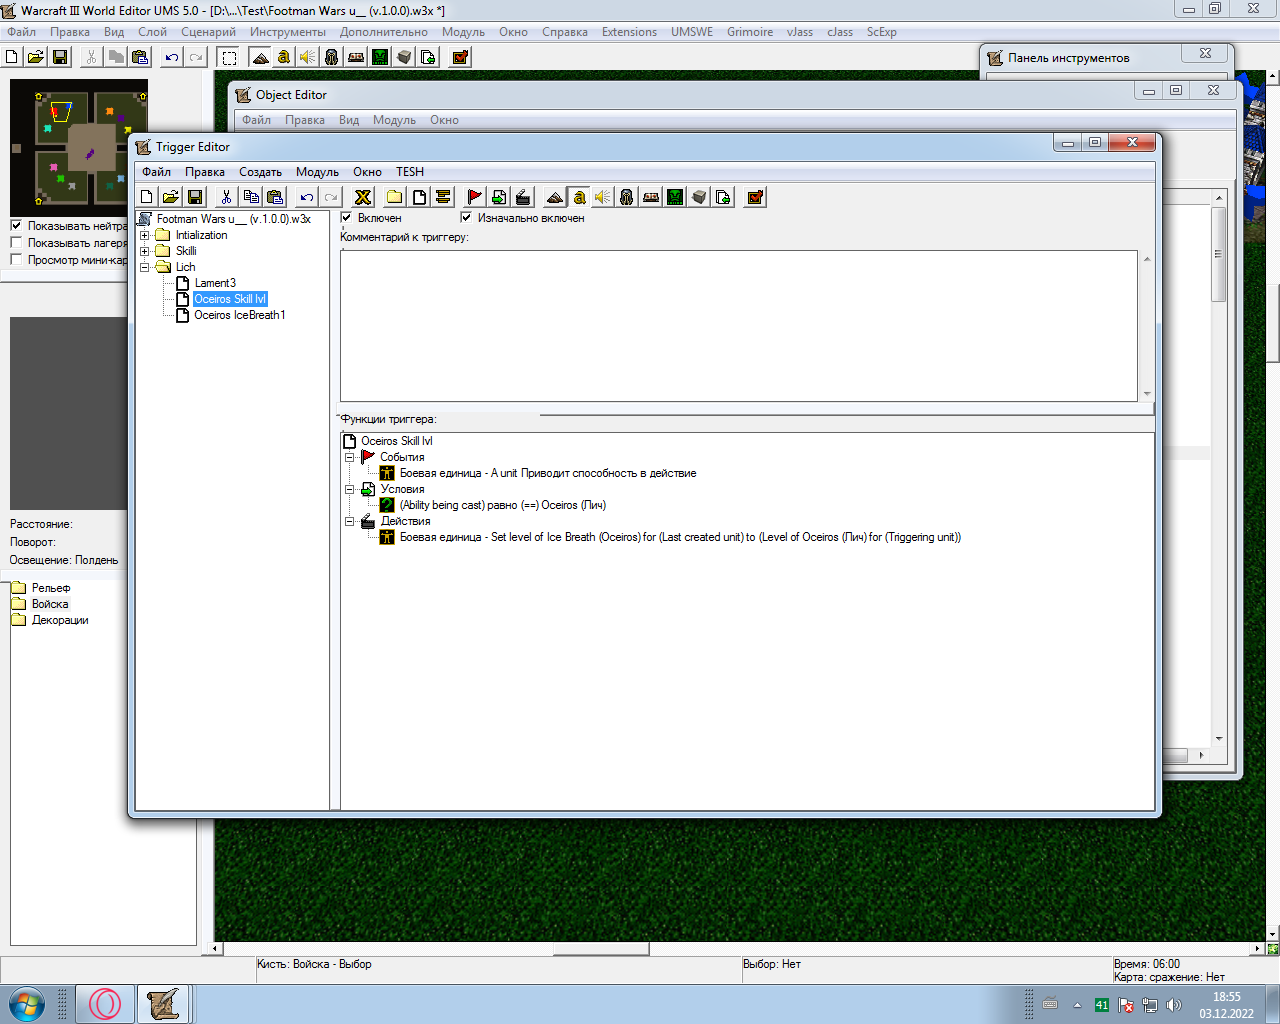Open the Вид menu in Object Editor

point(349,120)
